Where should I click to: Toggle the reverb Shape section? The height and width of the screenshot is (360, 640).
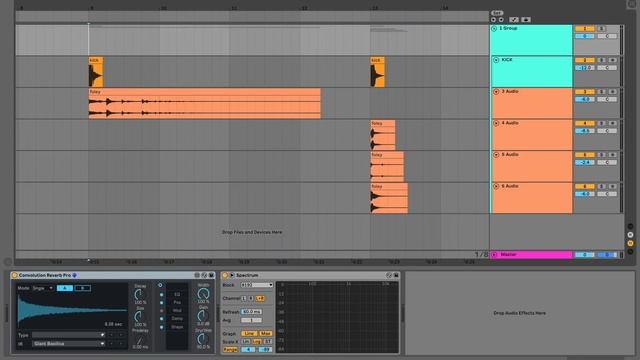point(161,327)
